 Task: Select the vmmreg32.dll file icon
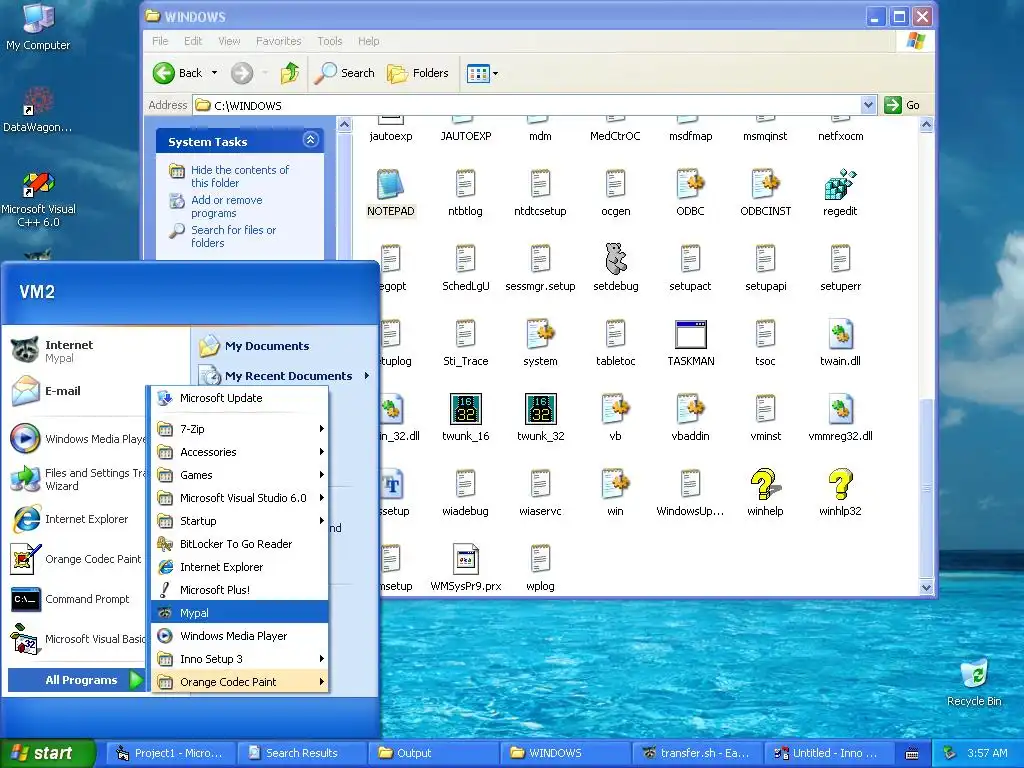840,409
